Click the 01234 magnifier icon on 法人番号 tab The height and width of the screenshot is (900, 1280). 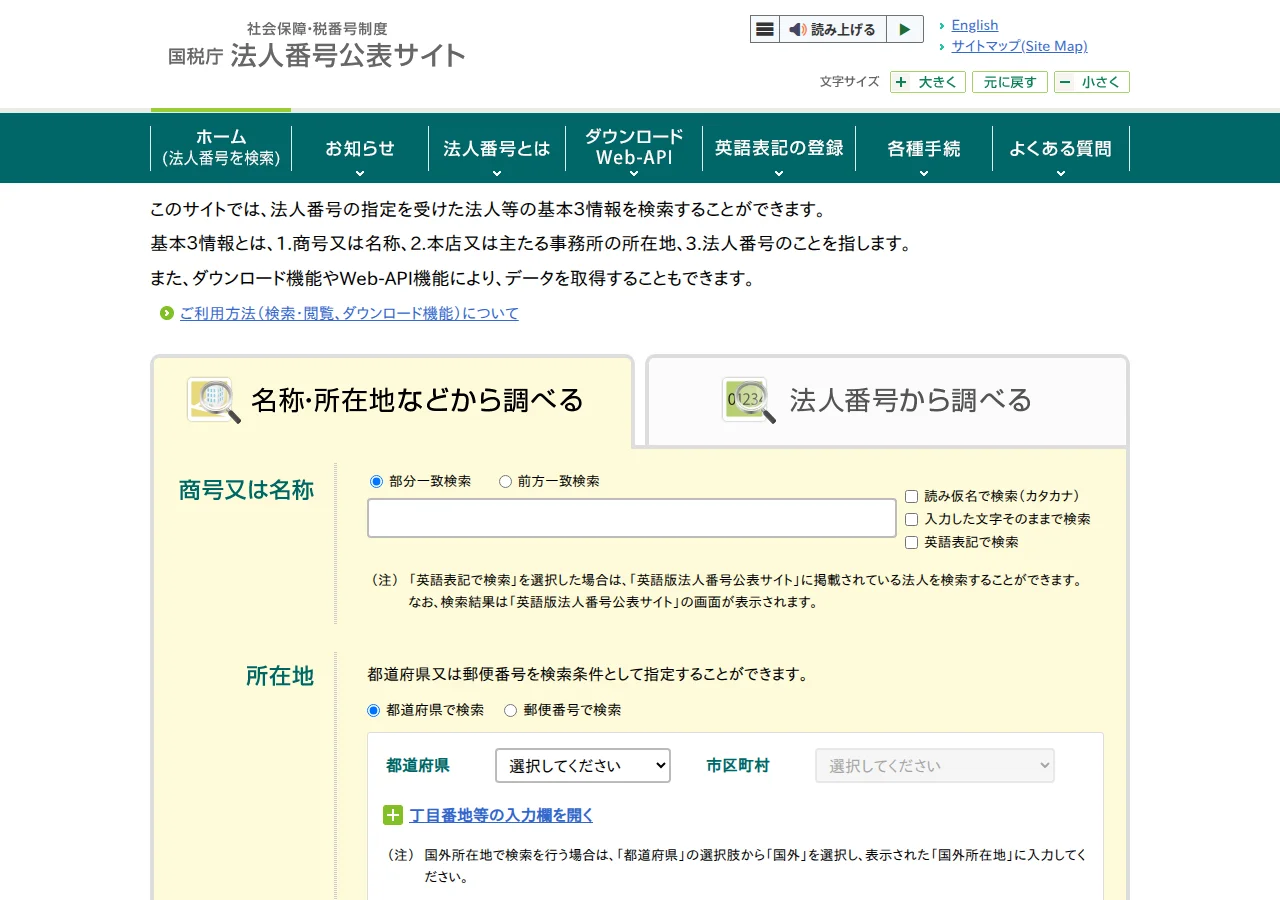click(x=749, y=400)
